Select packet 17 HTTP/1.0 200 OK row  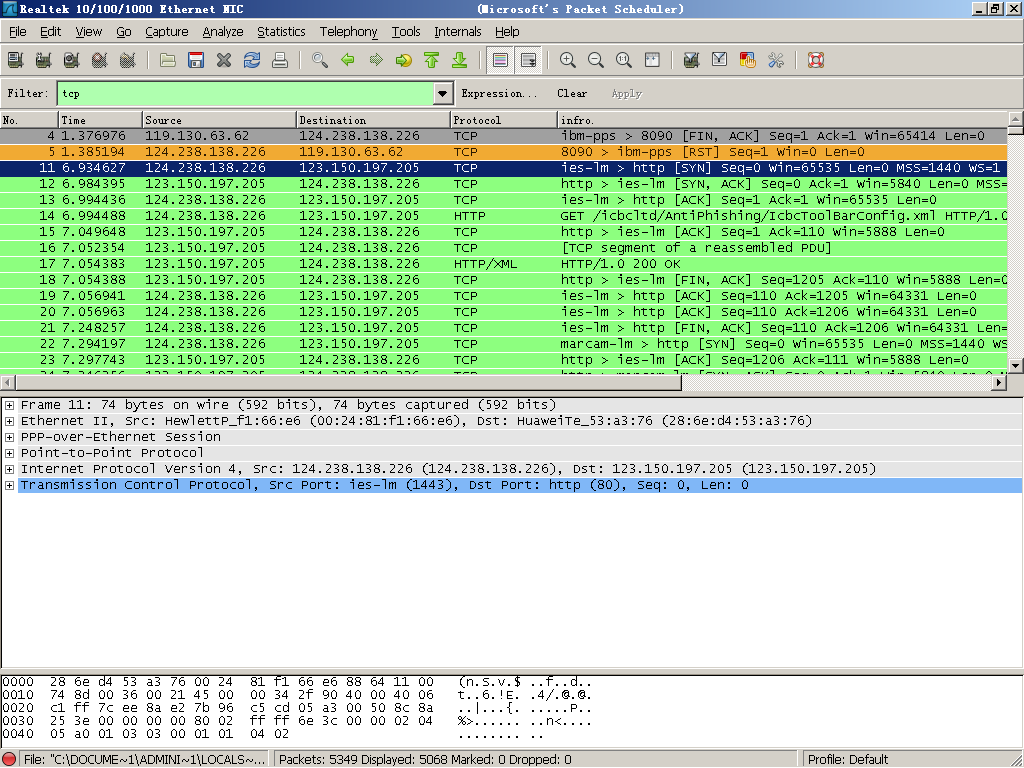coord(504,264)
